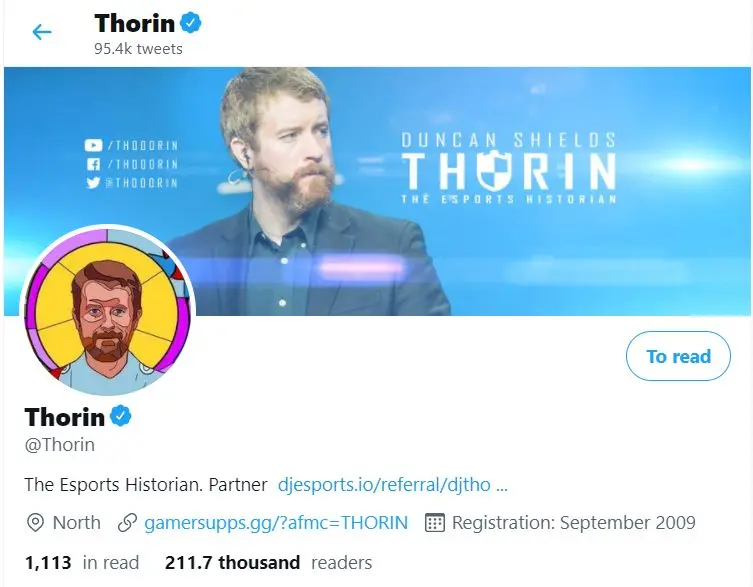Click the Thorin title in header
Viewport: 753px width, 587px height.
click(134, 23)
